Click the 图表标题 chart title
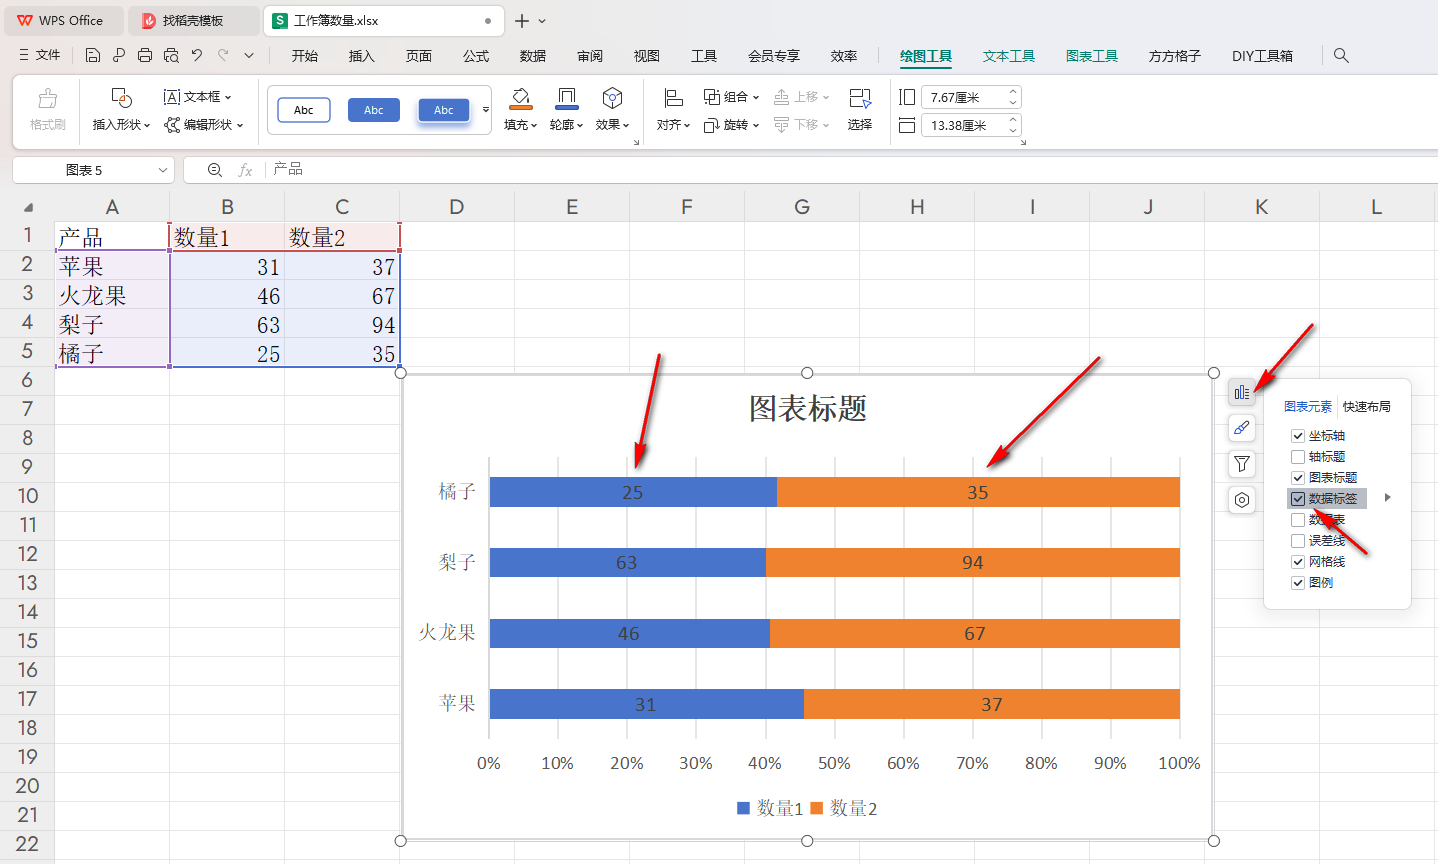Screen dimensions: 1438x864 tap(808, 408)
